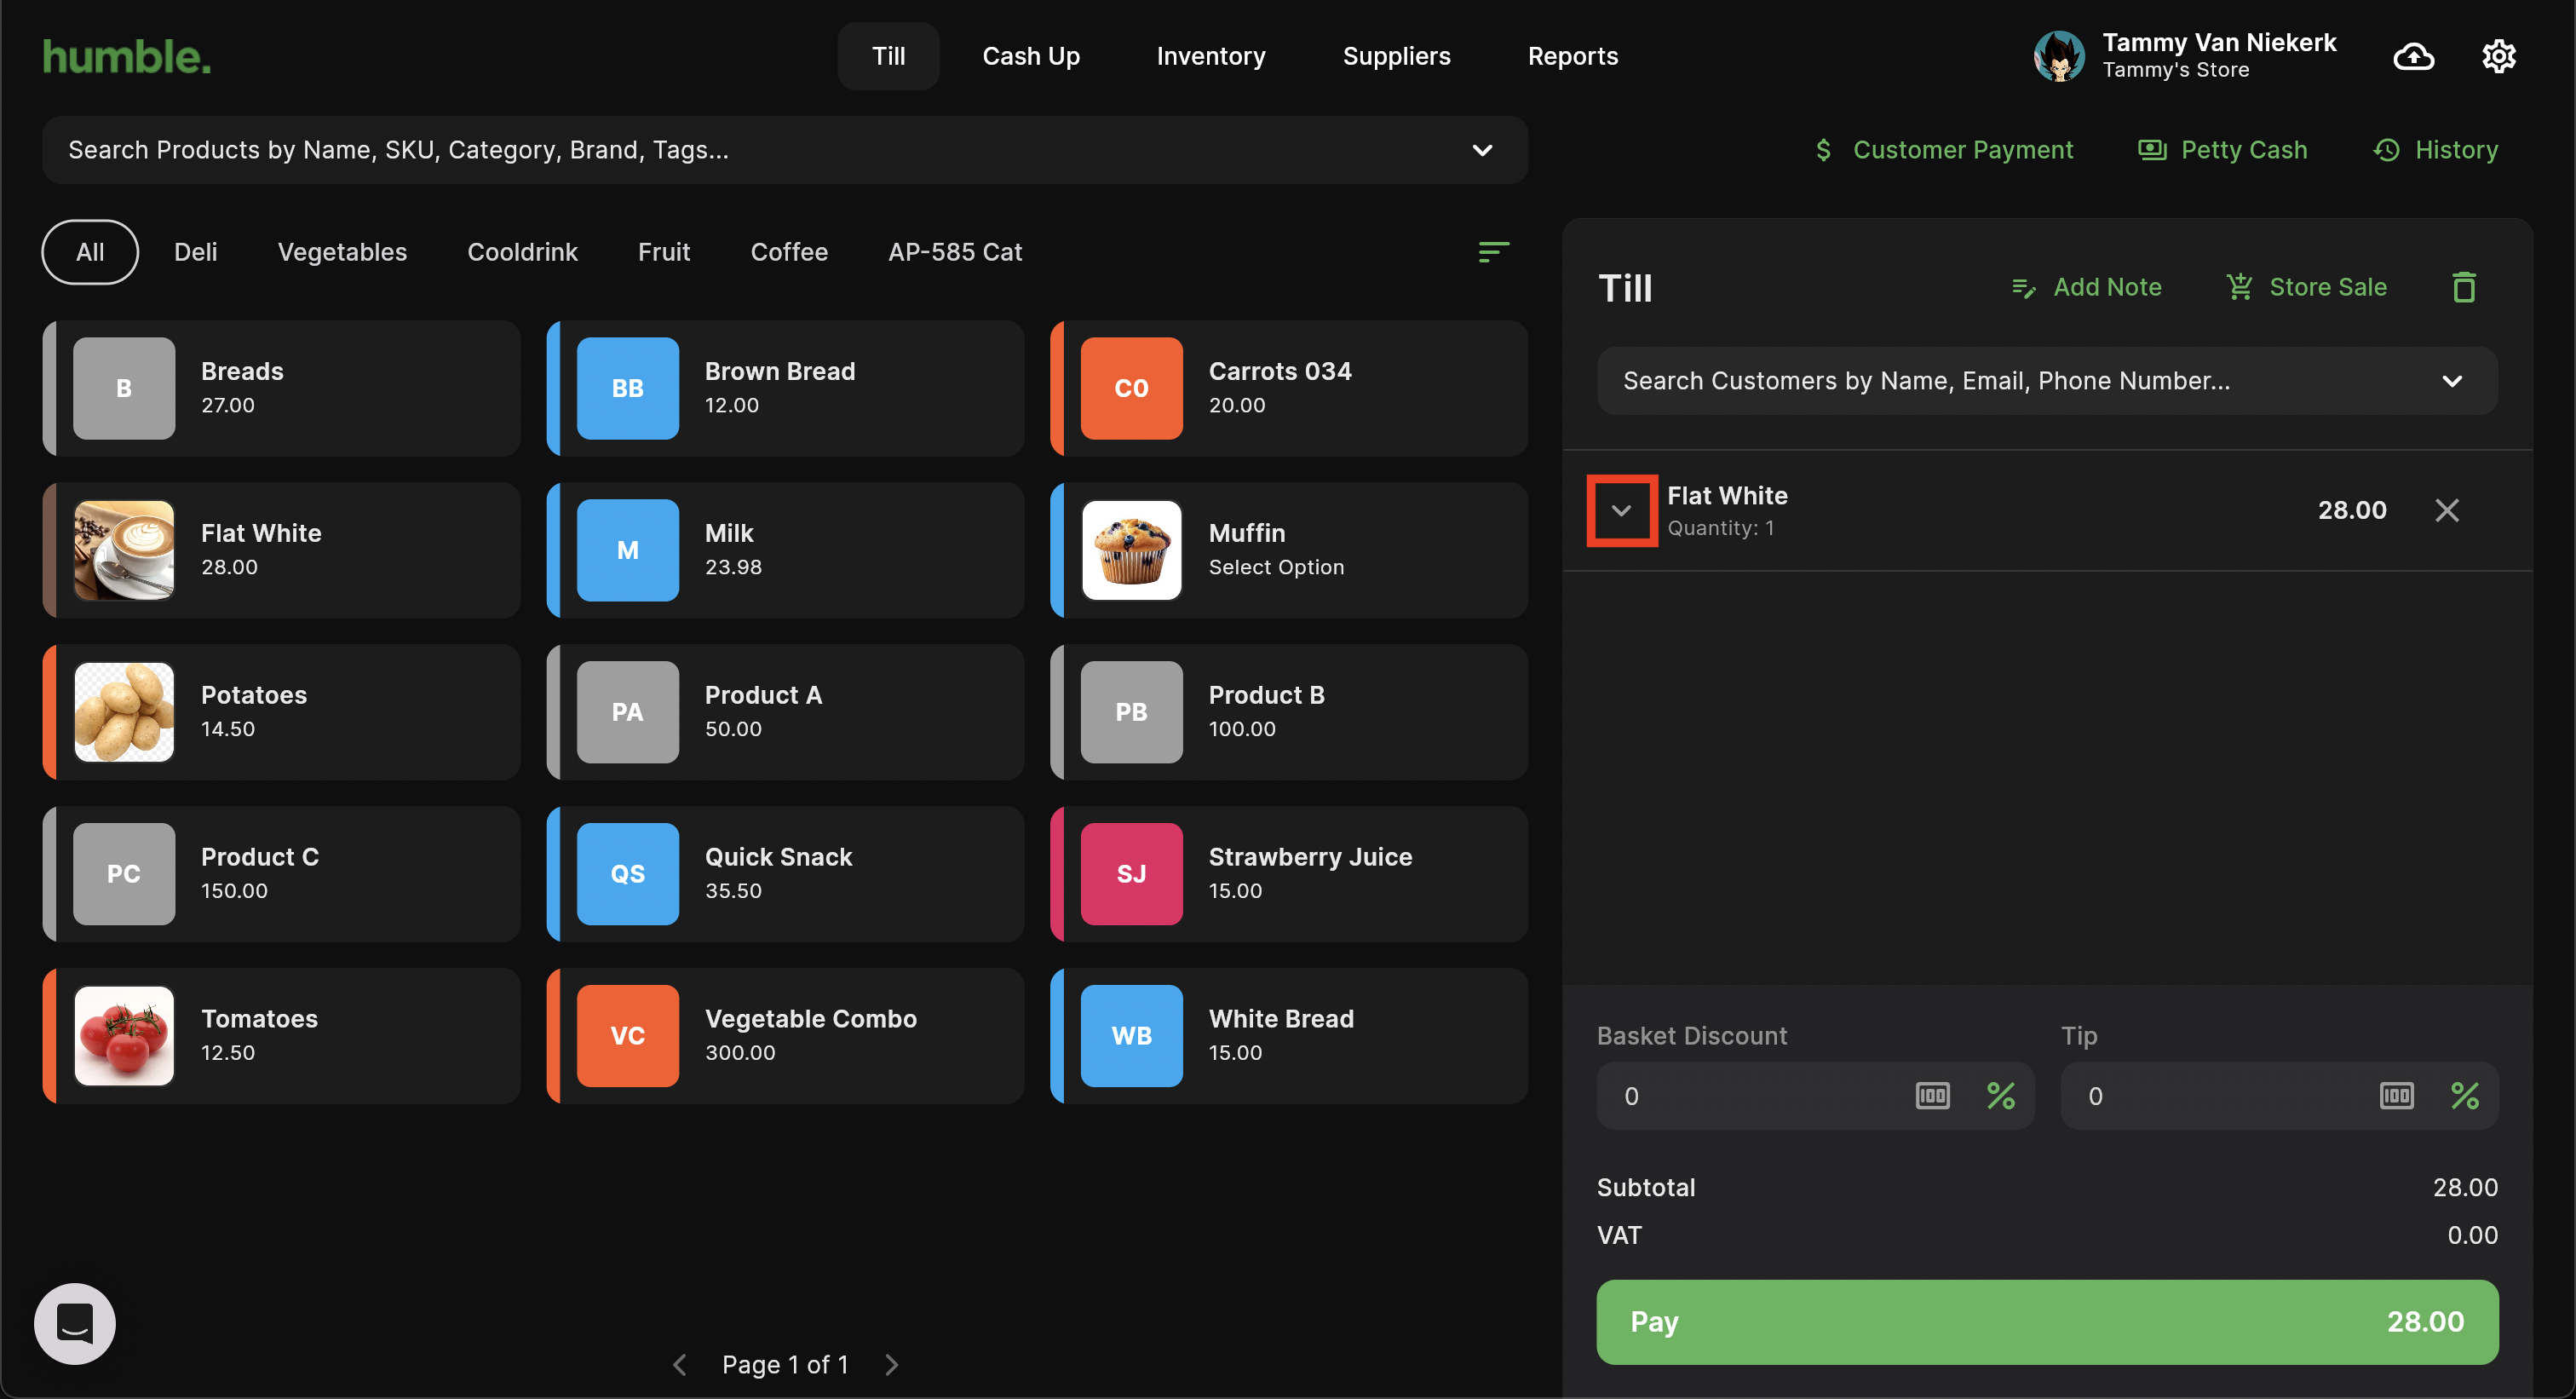Go to the previous product page
Screen dimensions: 2576x1399
[x=680, y=1364]
